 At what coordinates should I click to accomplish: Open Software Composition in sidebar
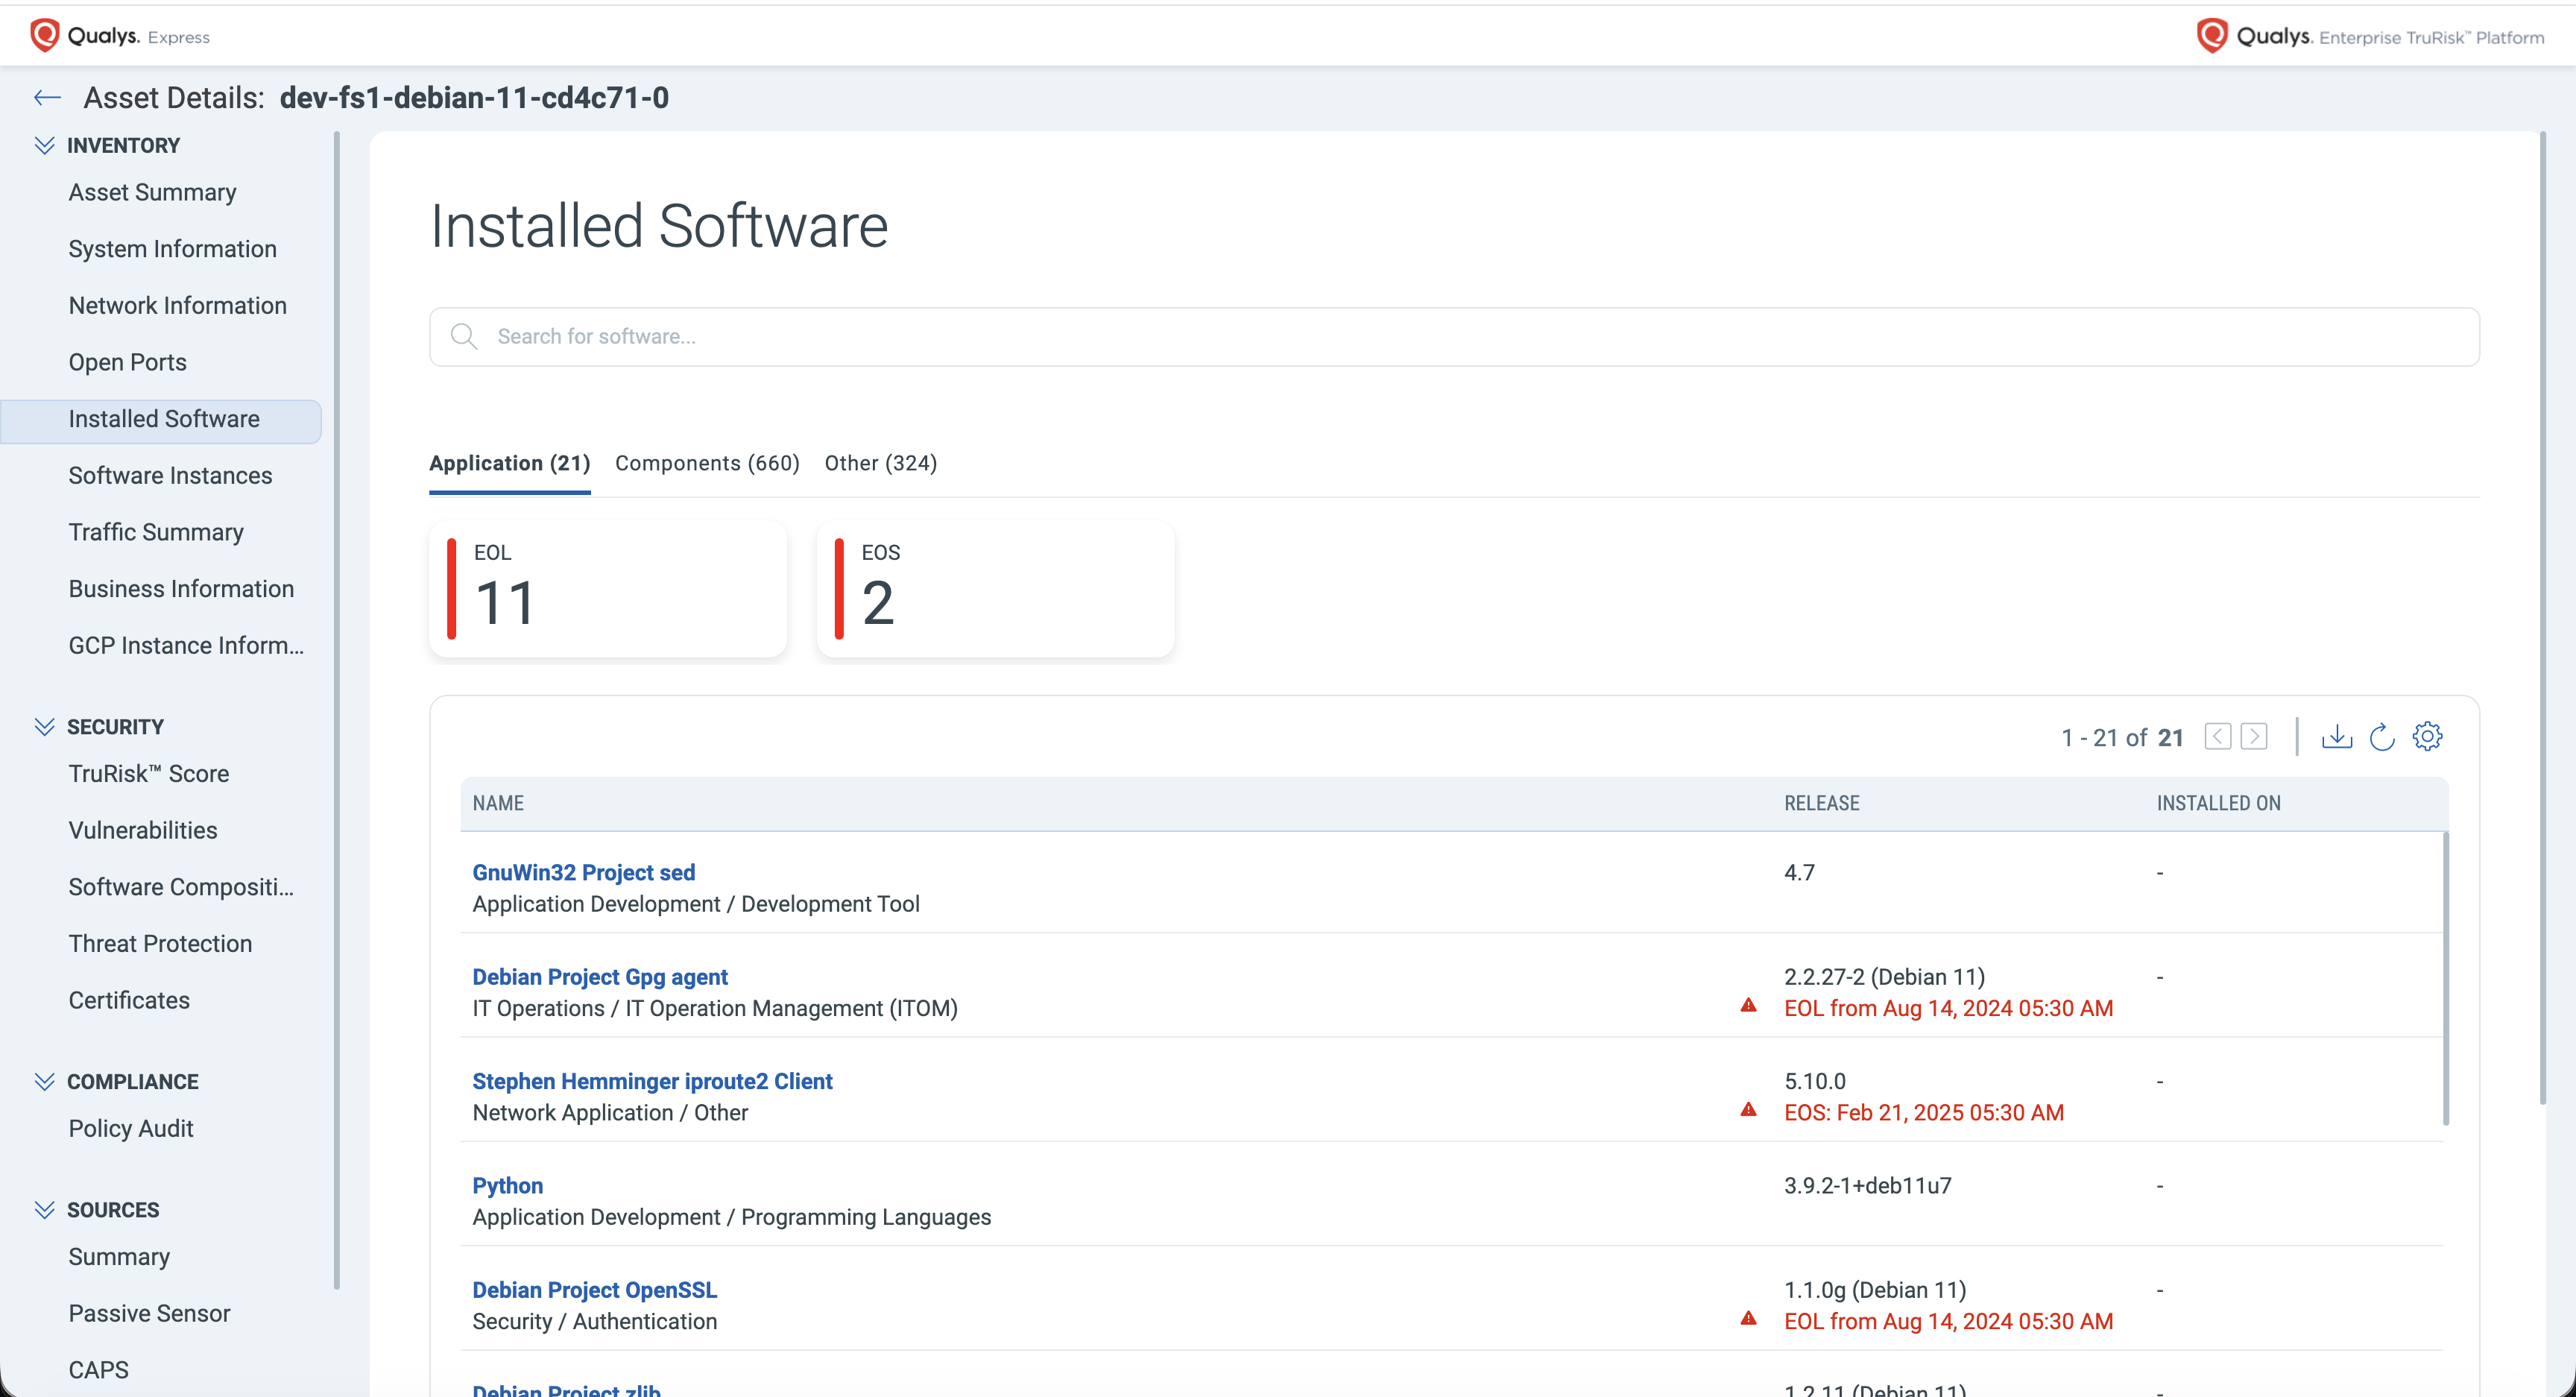(x=181, y=887)
